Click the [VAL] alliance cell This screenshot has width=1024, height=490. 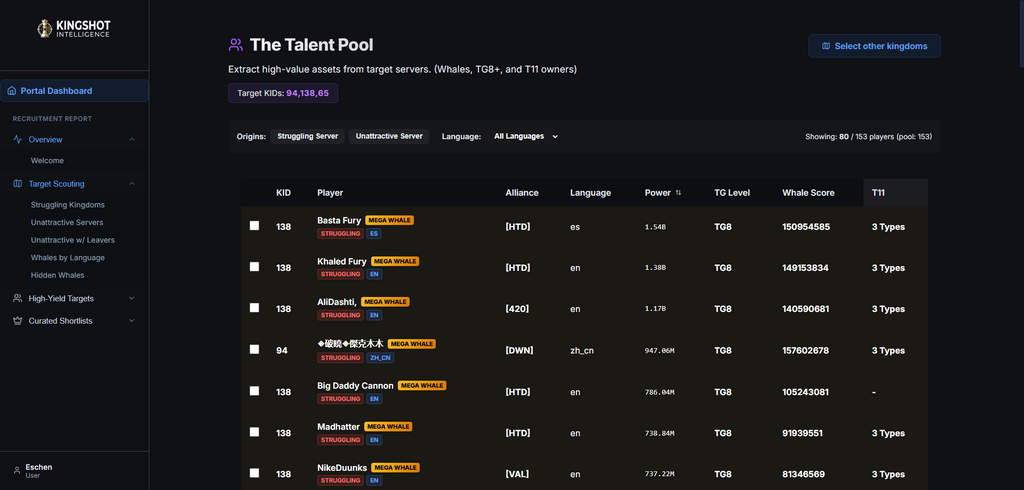click(517, 474)
